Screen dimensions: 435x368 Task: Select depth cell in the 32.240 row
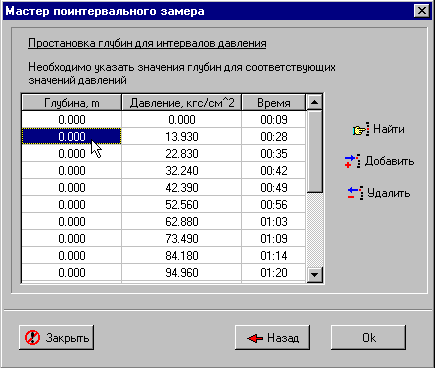coord(72,171)
